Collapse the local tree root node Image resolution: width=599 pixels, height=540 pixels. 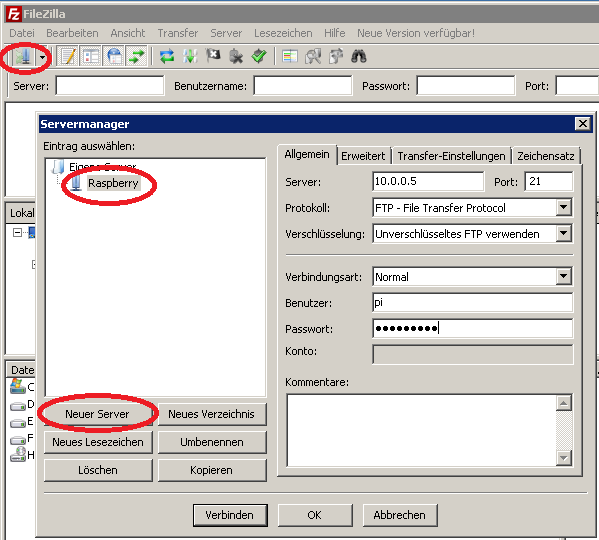(17, 232)
